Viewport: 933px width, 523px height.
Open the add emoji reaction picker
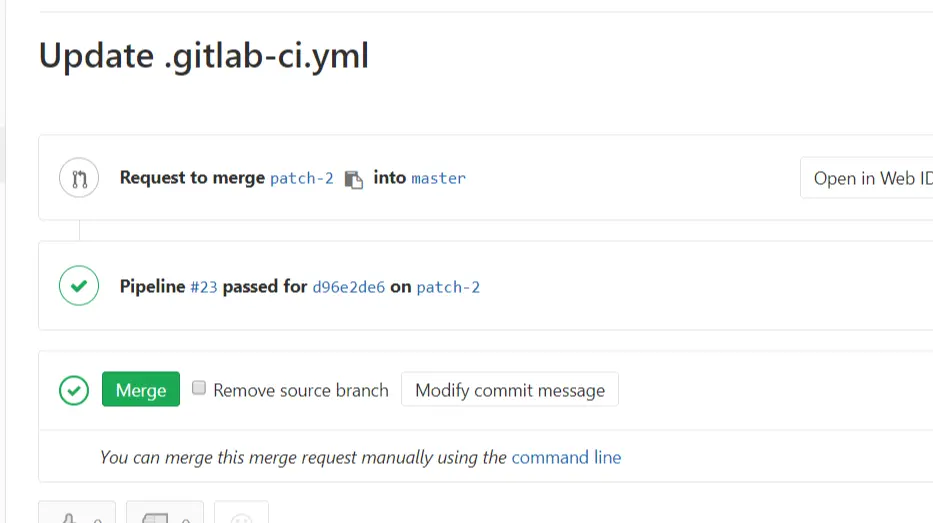click(241, 514)
